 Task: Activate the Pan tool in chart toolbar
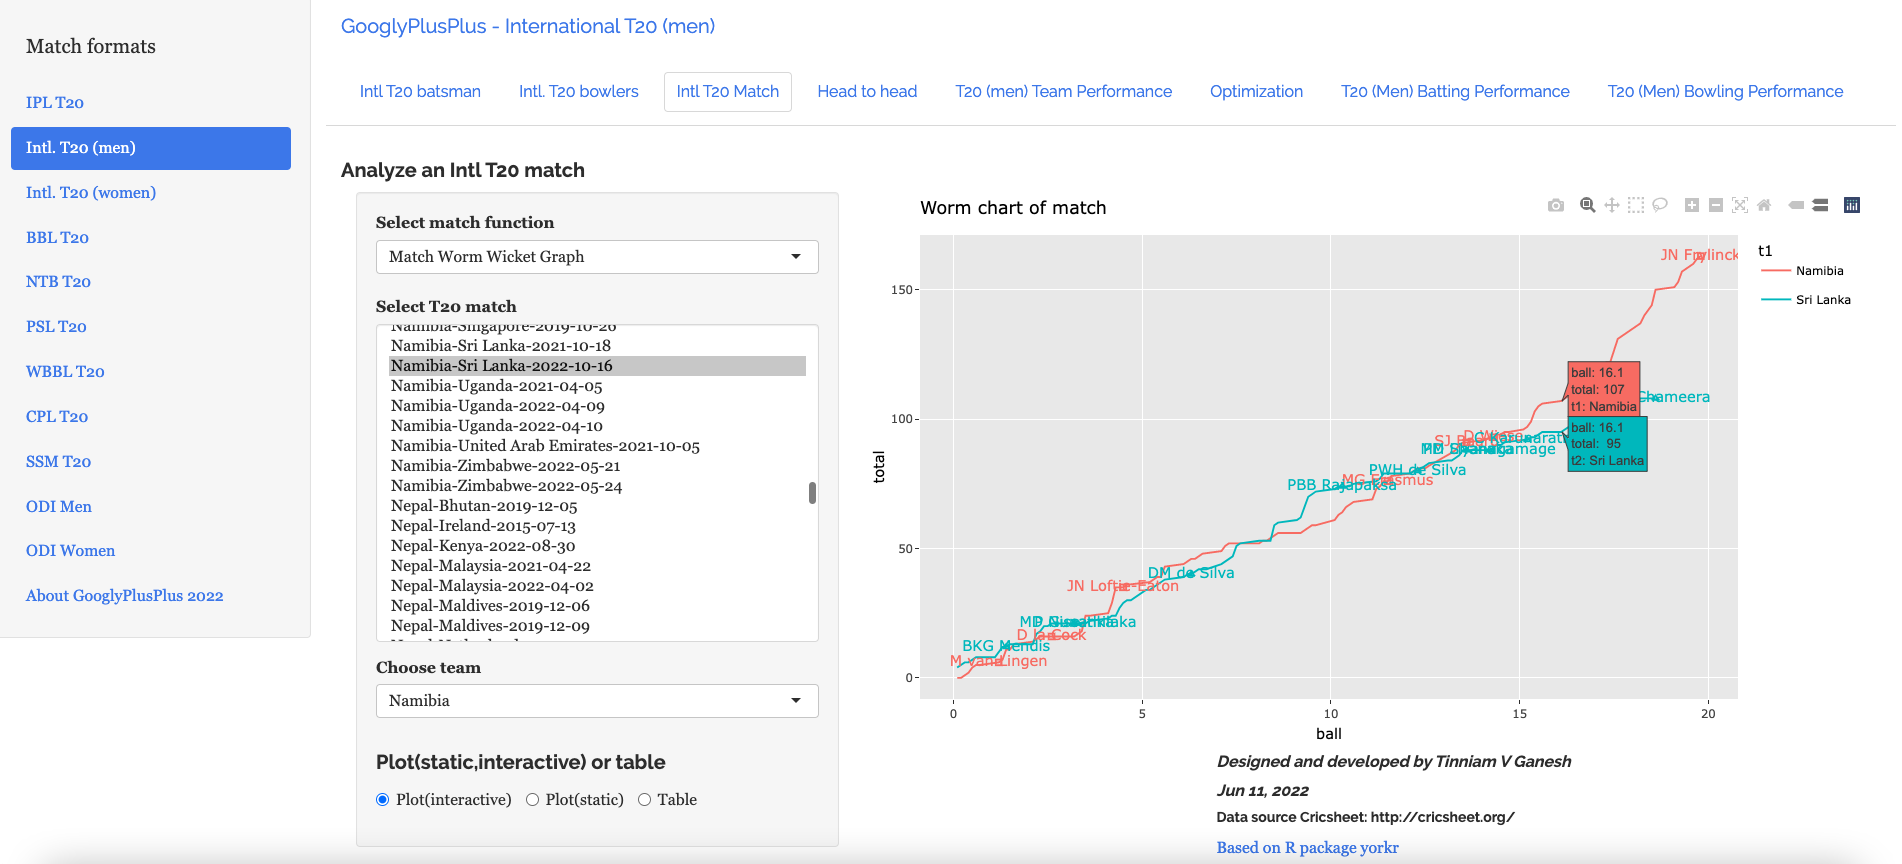coord(1611,205)
